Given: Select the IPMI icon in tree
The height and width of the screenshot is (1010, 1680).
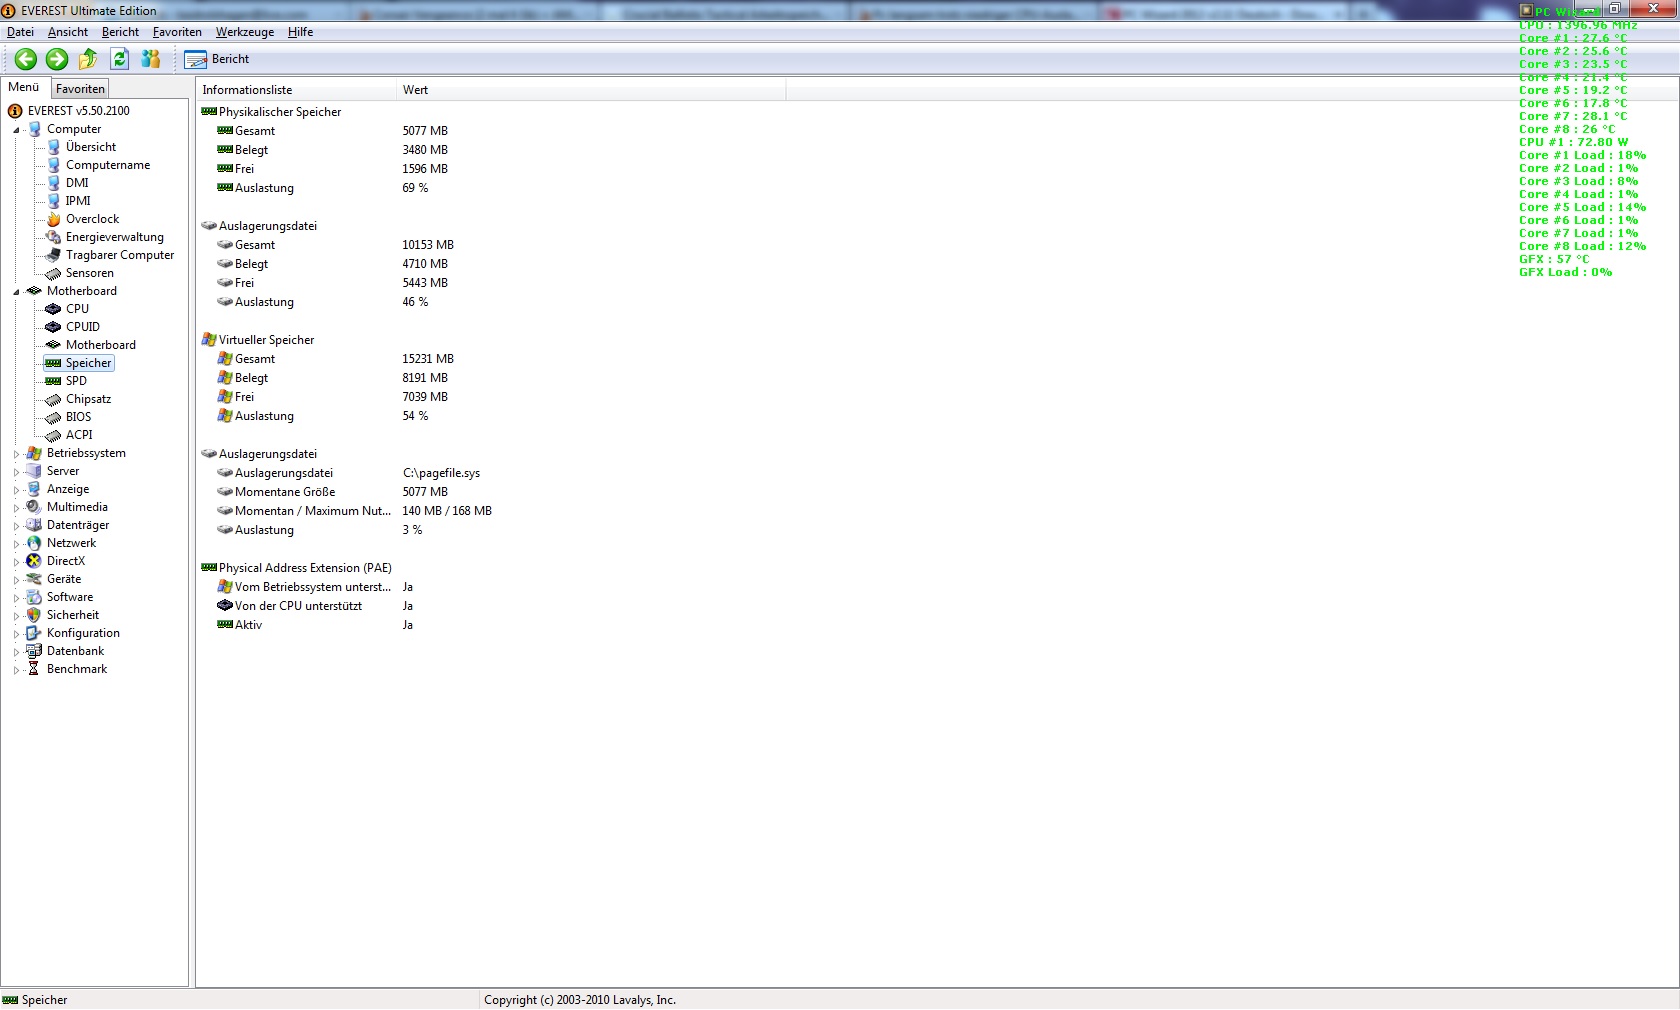Looking at the screenshot, I should [x=54, y=201].
